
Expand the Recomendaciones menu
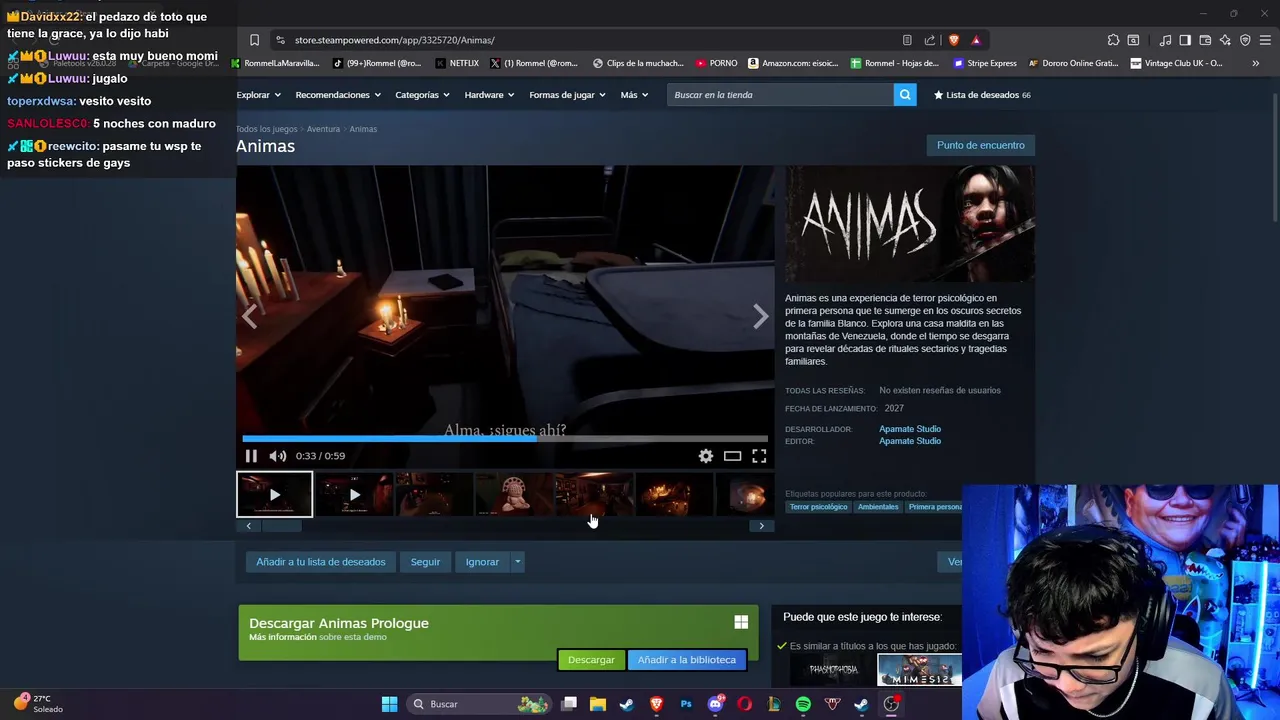tap(338, 95)
